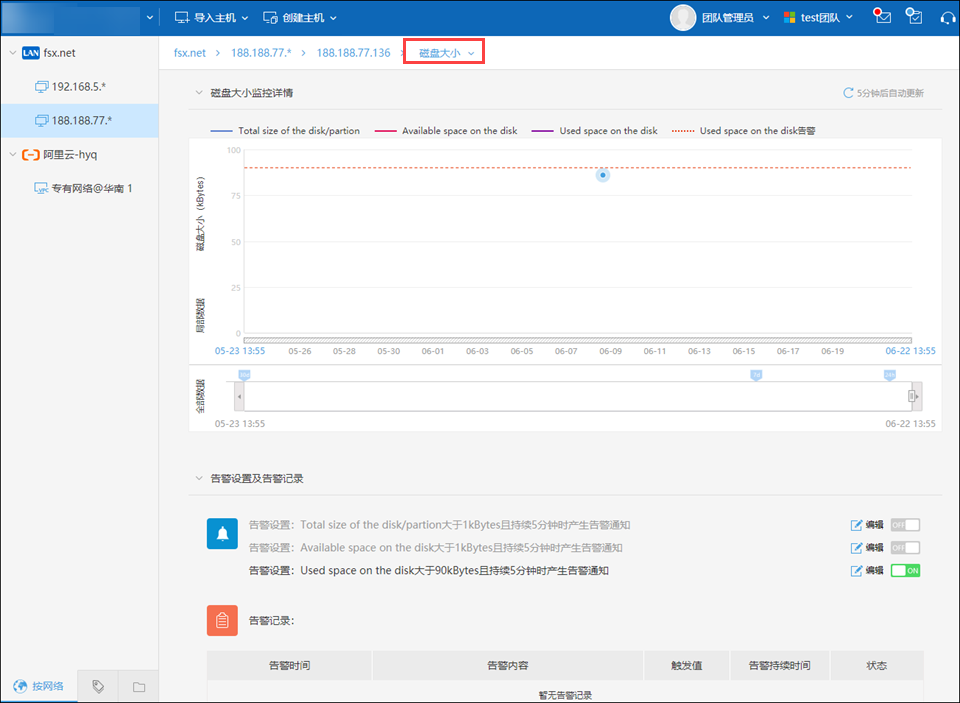The image size is (960, 703).
Task: Disable the Used space alarm toggle
Action: coord(904,571)
